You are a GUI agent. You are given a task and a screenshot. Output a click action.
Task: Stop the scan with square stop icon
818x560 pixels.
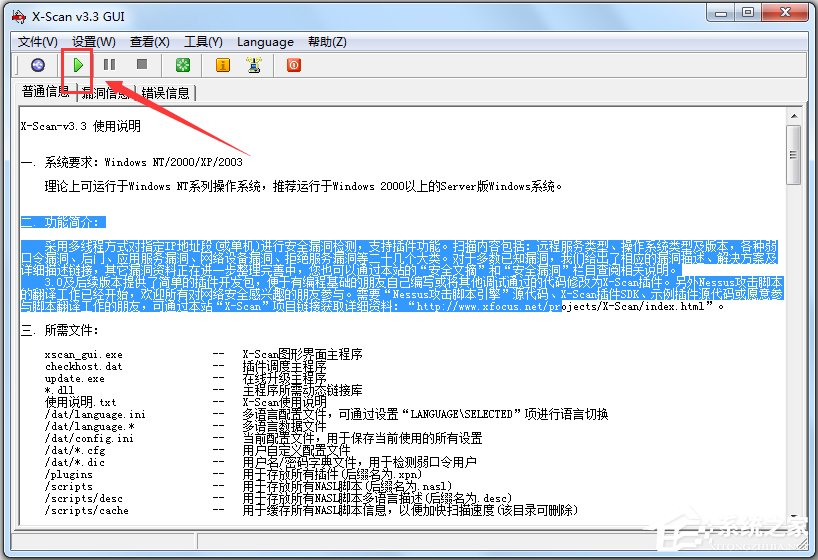point(141,64)
